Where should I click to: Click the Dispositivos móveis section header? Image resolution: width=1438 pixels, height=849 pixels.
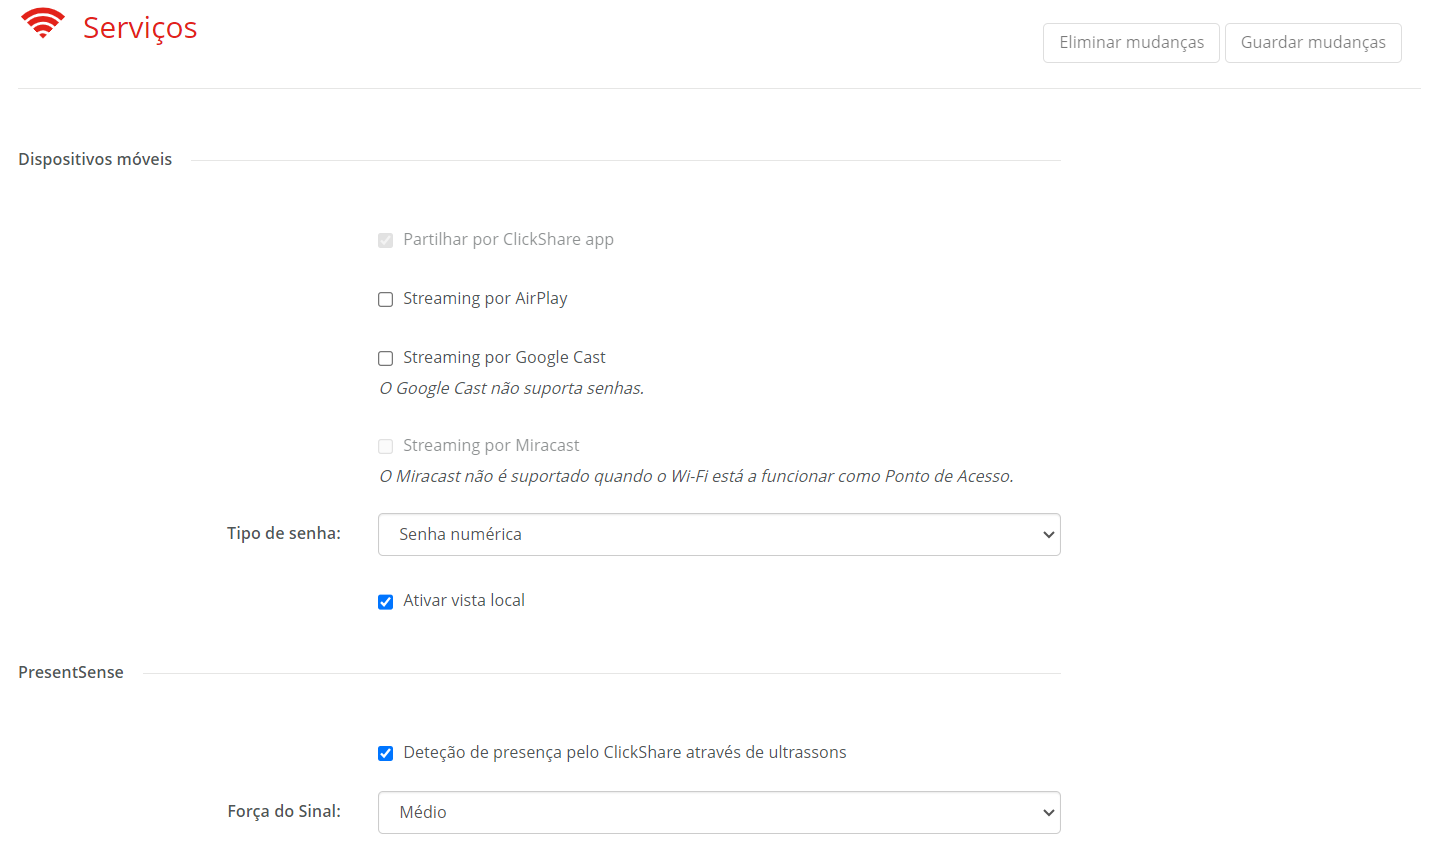pyautogui.click(x=95, y=160)
